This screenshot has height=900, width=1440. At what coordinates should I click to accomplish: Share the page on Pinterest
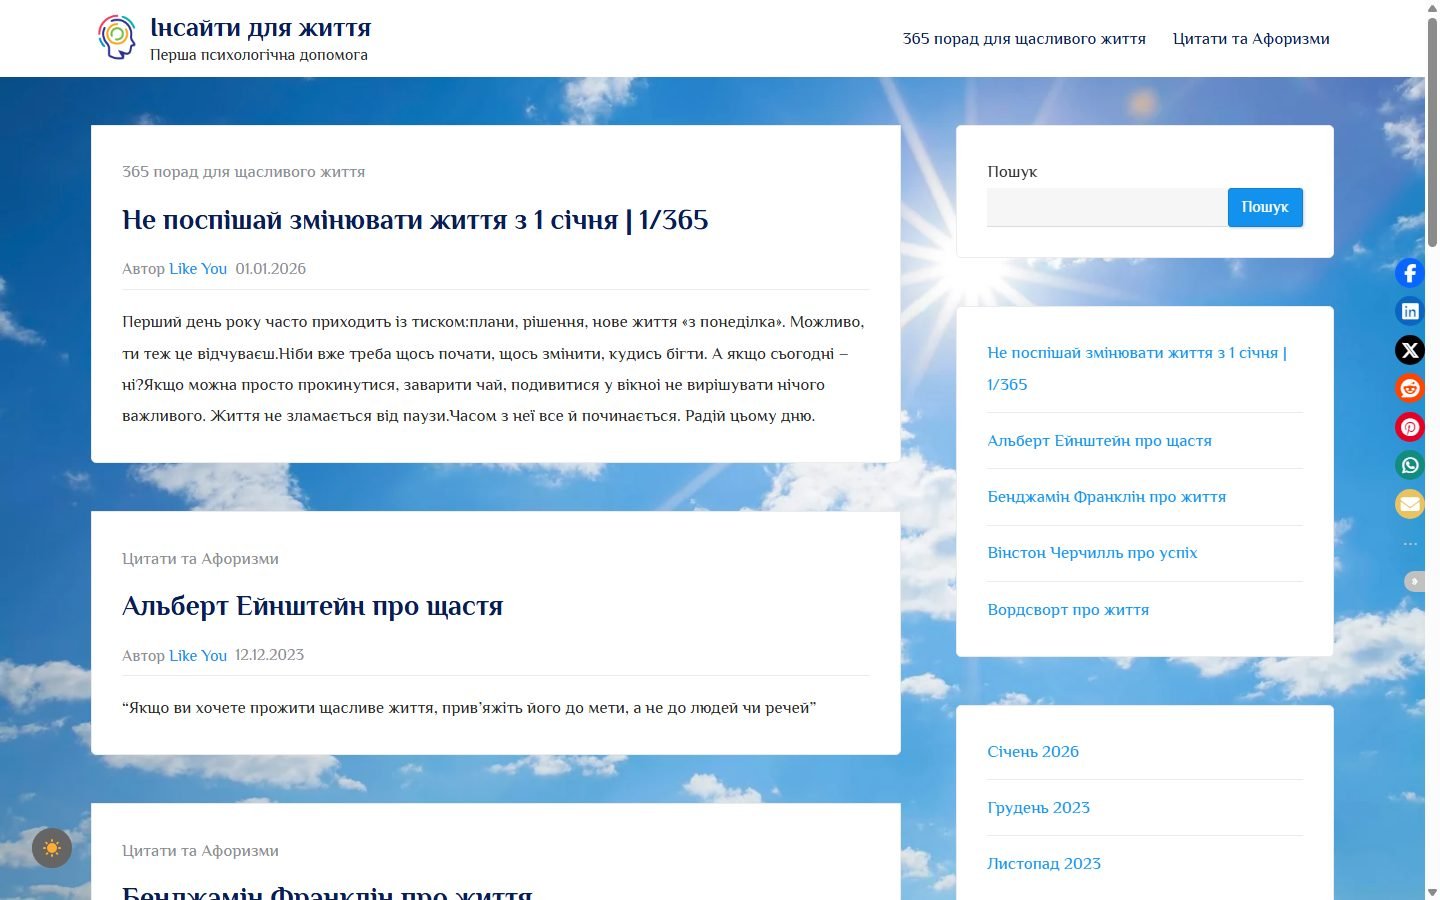[1410, 427]
